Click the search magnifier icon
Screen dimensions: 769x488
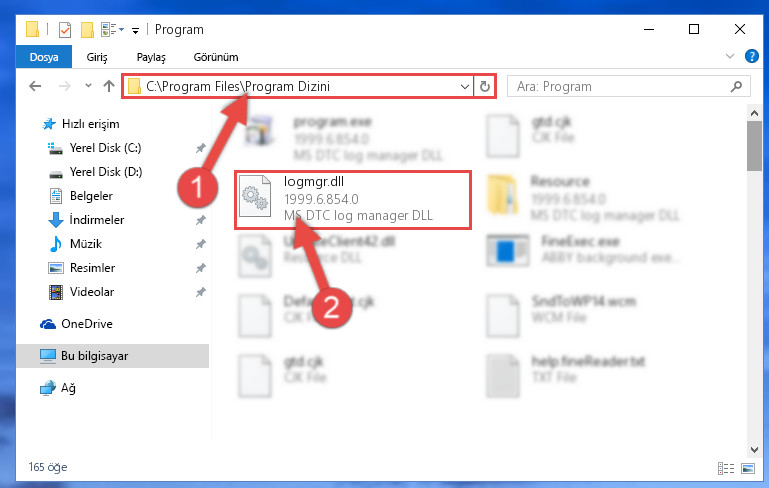click(736, 87)
